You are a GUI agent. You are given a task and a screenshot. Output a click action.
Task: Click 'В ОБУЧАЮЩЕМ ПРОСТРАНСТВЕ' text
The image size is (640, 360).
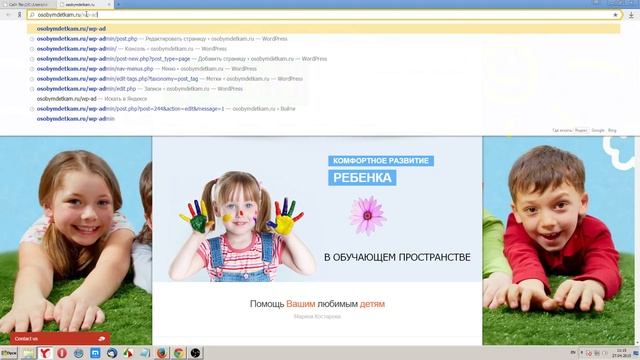(397, 257)
